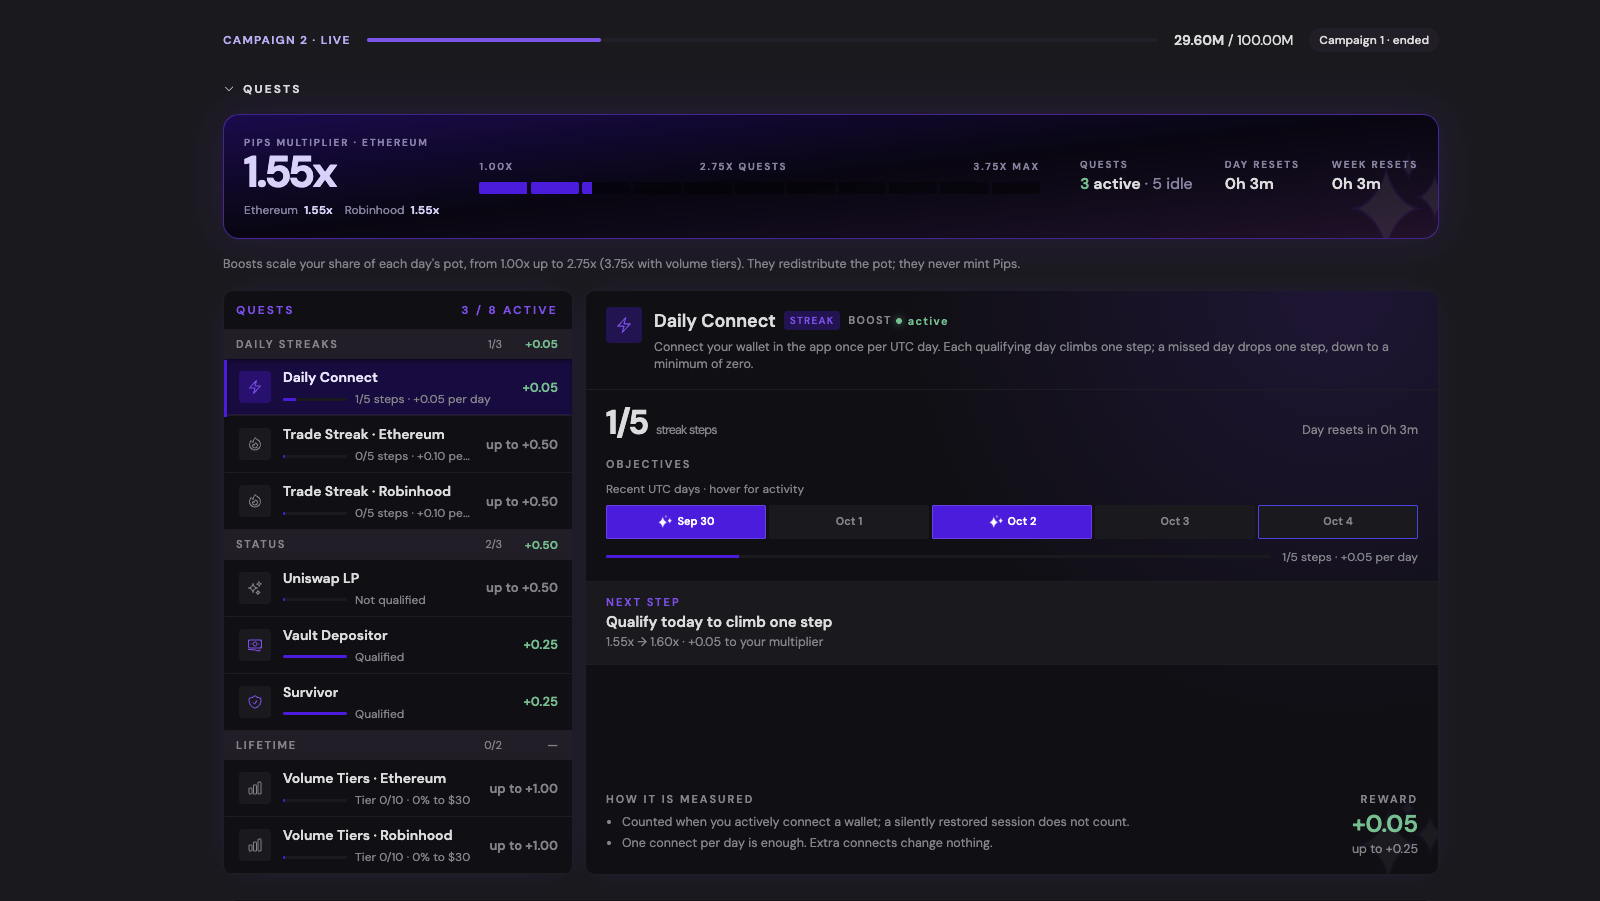Click the '3 / 8 ACTIVE' counter
The height and width of the screenshot is (901, 1600).
pos(509,310)
